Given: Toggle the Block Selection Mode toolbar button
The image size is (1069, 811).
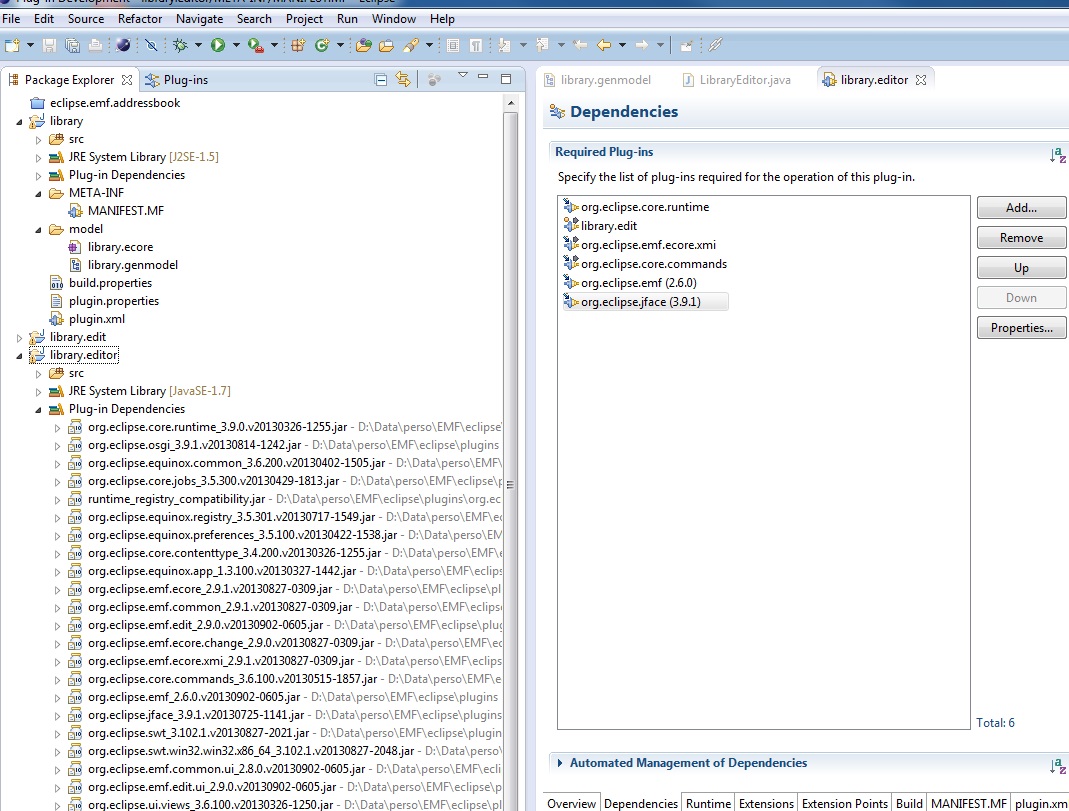Looking at the screenshot, I should (x=453, y=46).
